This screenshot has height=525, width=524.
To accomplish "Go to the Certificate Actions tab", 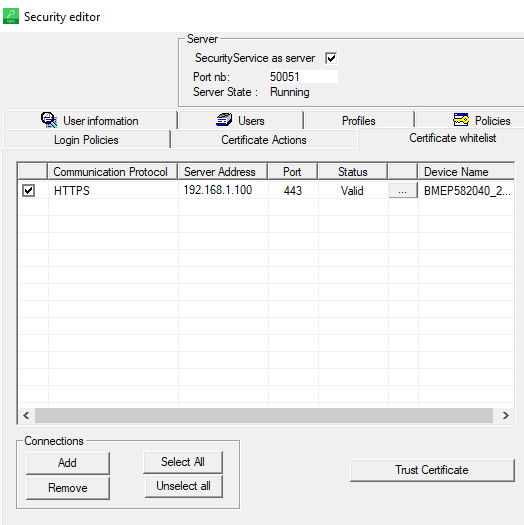I will (264, 140).
